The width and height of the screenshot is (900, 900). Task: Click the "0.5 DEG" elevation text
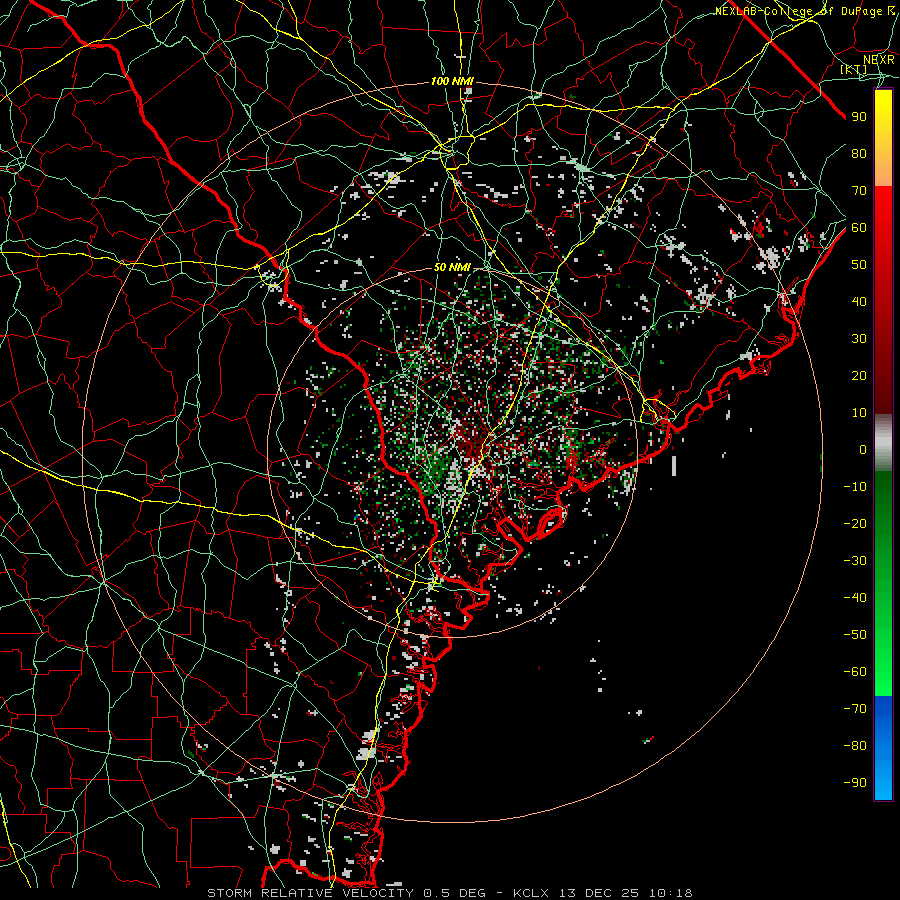coord(455,893)
